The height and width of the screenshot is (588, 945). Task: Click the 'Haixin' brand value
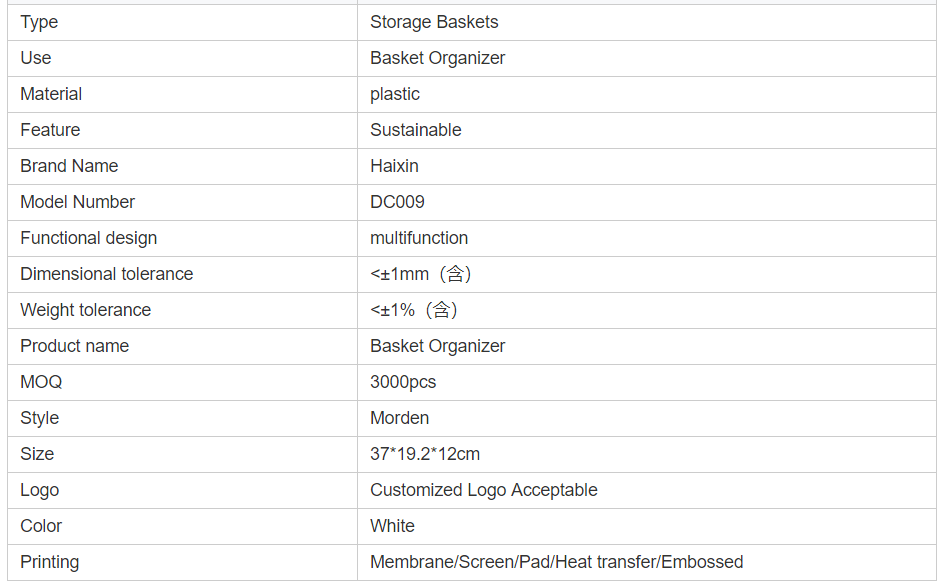[x=394, y=166]
